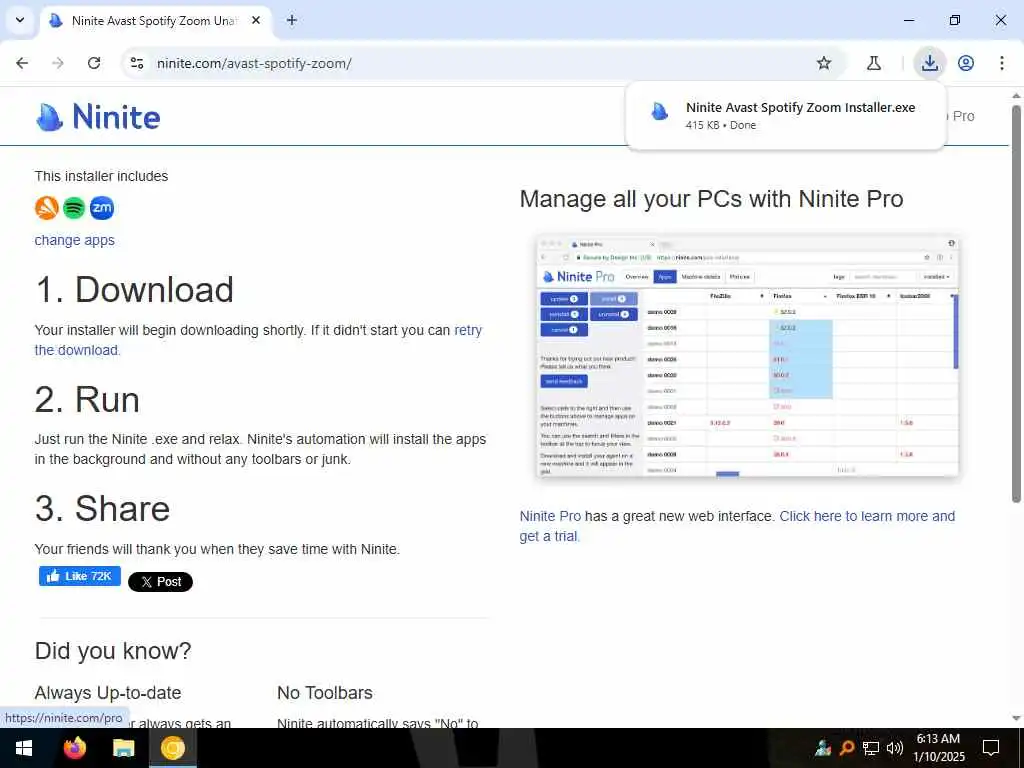This screenshot has width=1024, height=768.
Task: Open the Ninite Pro dashboard screenshot thumbnail
Action: 747,356
